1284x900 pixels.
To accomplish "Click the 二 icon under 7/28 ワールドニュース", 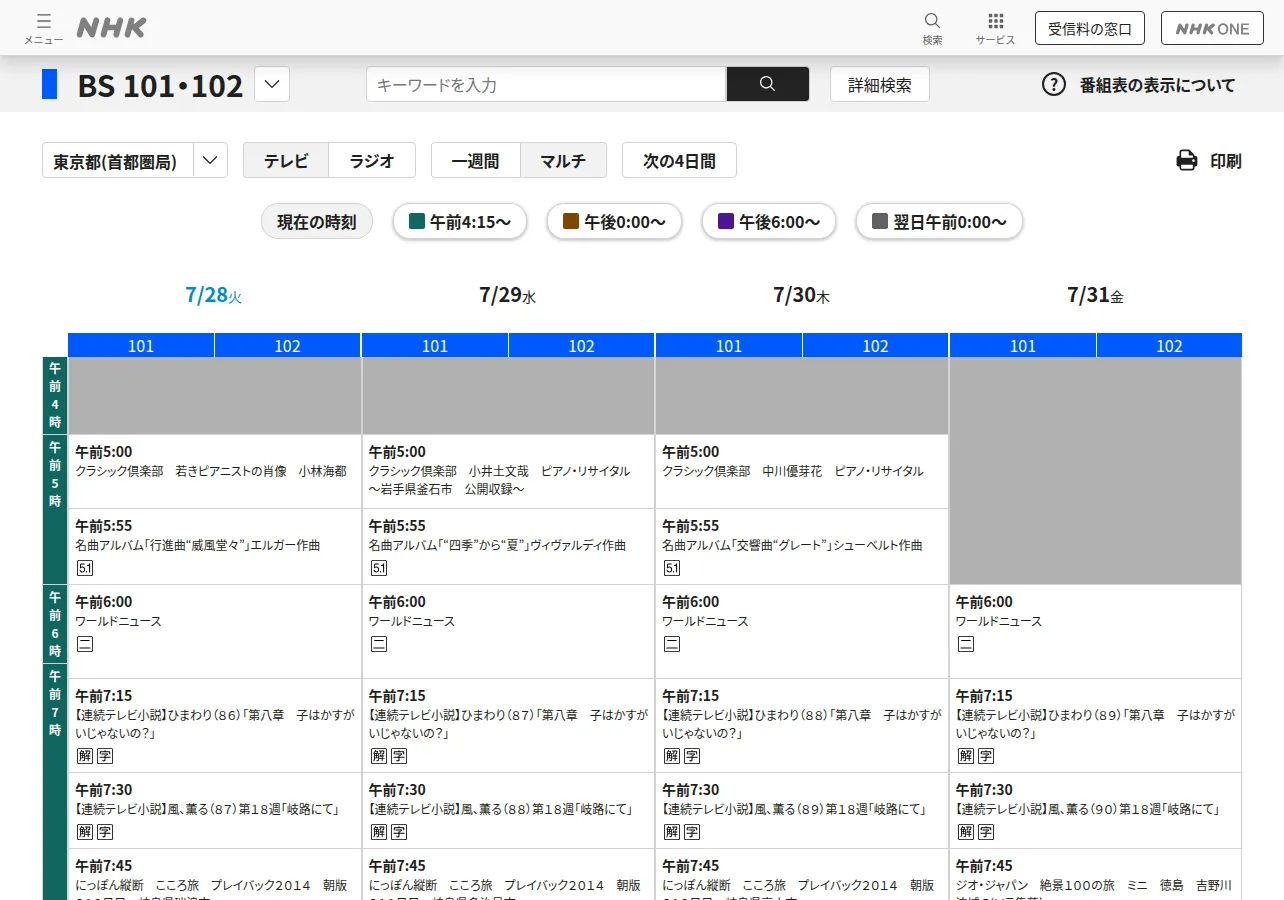I will point(85,644).
